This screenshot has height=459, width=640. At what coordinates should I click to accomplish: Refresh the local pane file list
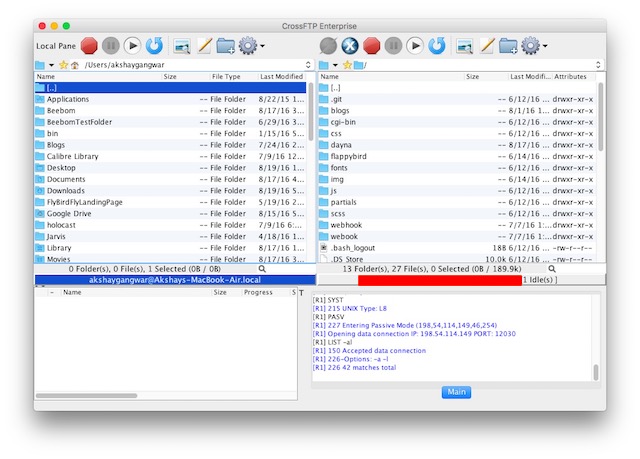[154, 46]
